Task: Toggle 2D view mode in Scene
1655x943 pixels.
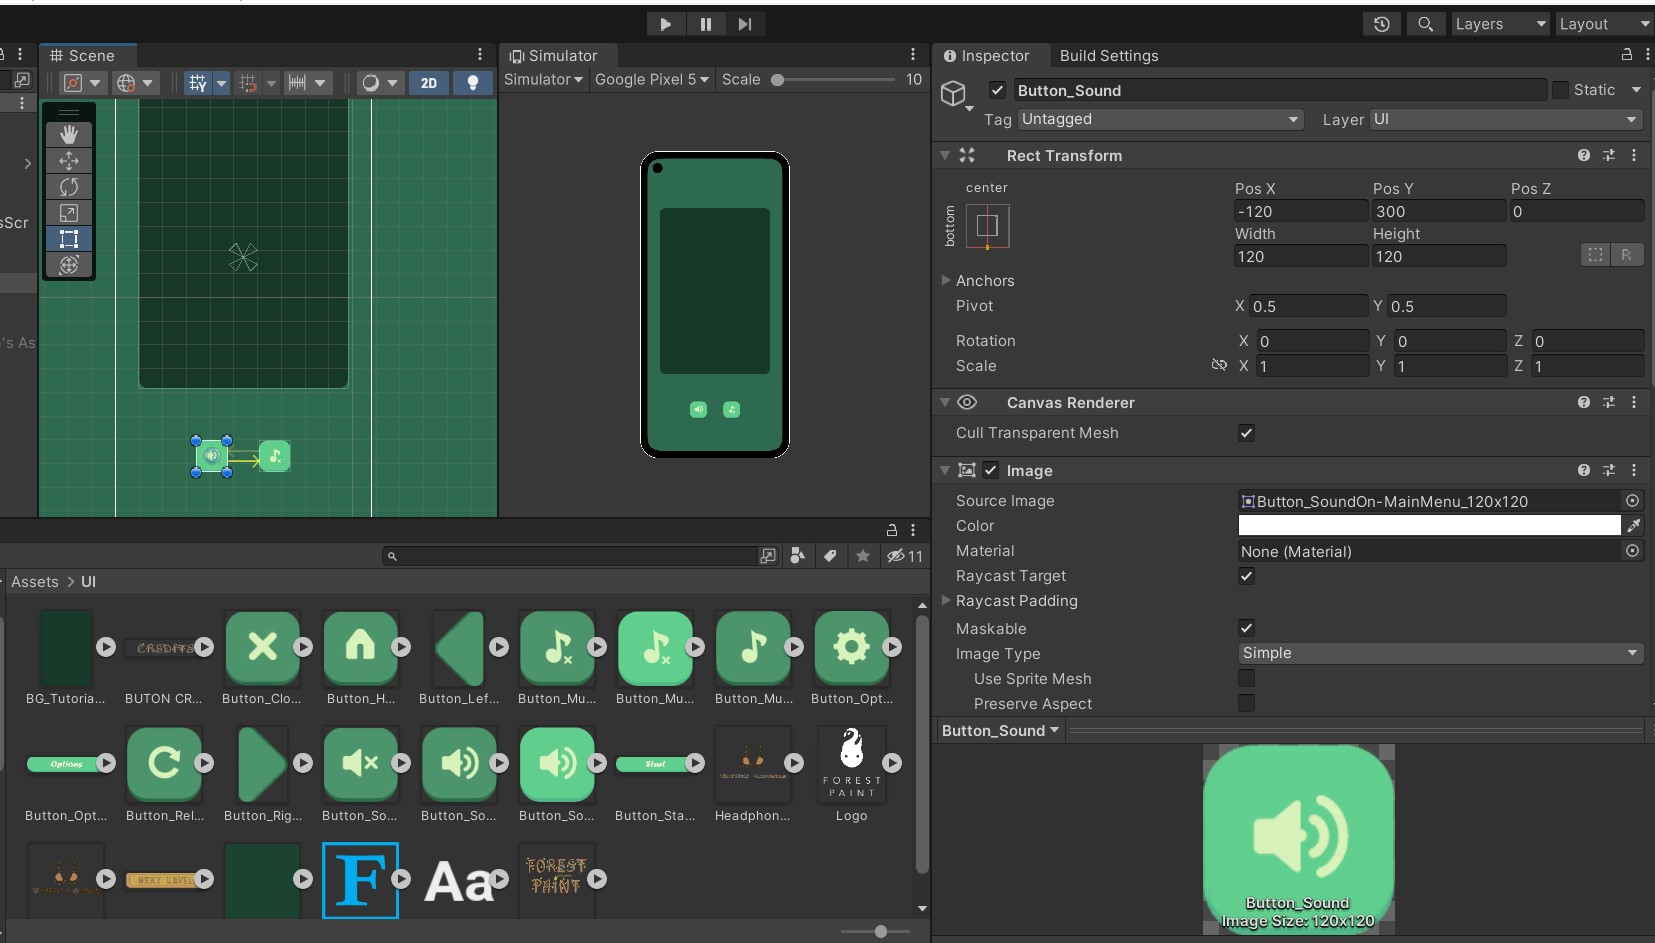Action: click(x=429, y=83)
